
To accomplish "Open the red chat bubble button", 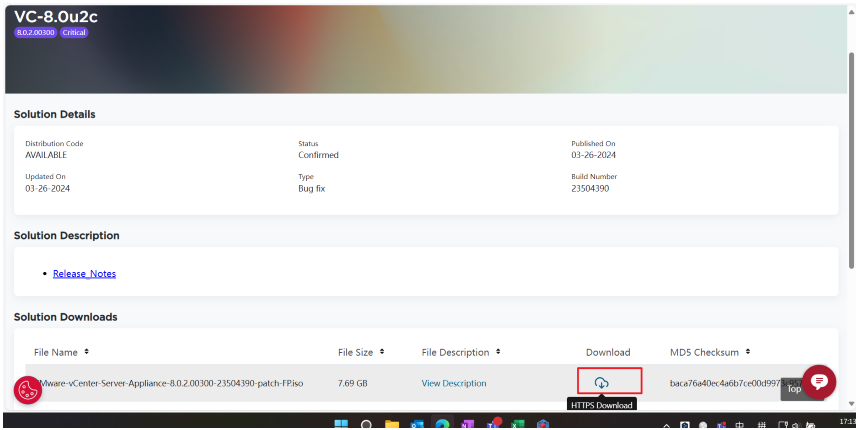I will coord(819,381).
